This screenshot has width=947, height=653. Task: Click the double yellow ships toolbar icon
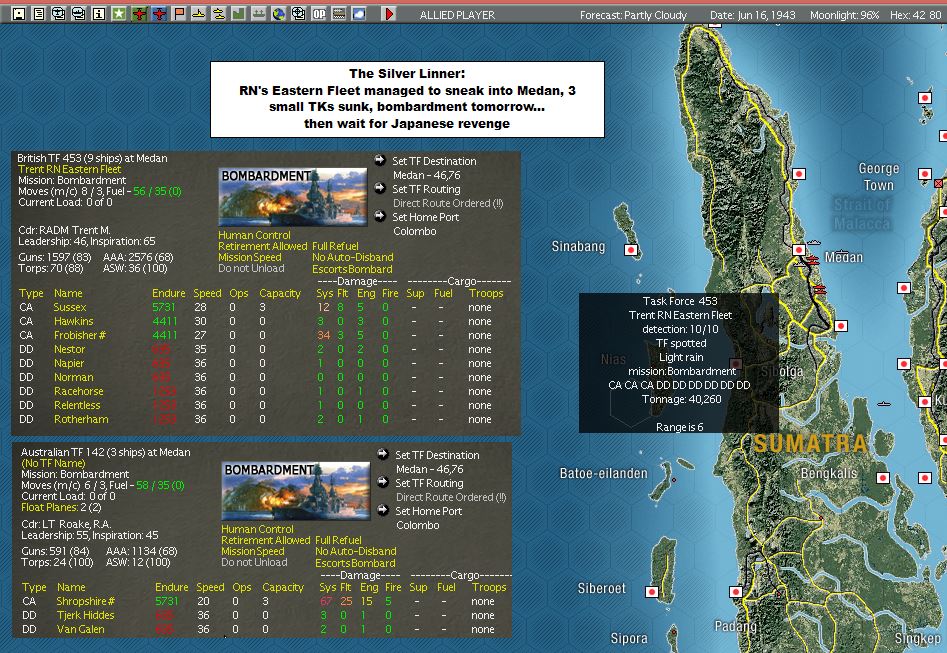(219, 13)
